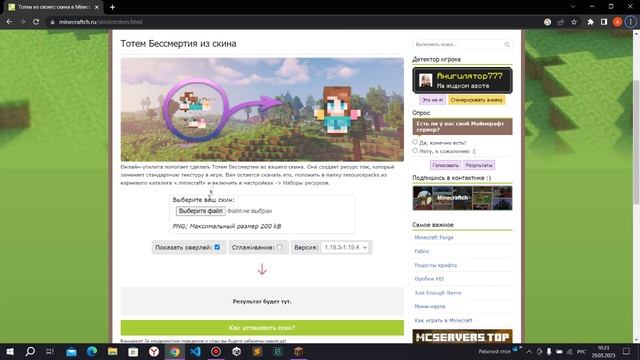This screenshot has height=360, width=640.
Task: Click the Результаты poll button
Action: (x=479, y=165)
